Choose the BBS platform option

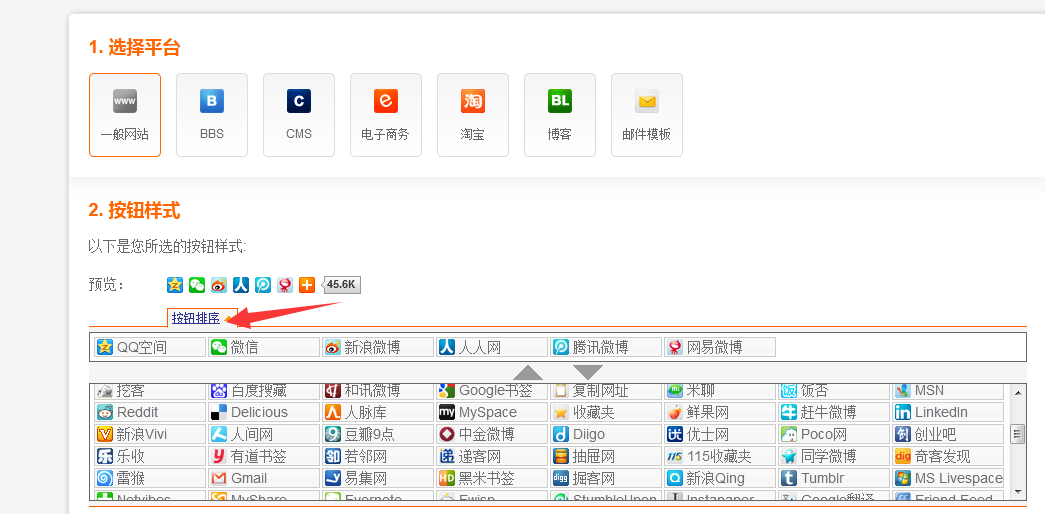[x=211, y=115]
